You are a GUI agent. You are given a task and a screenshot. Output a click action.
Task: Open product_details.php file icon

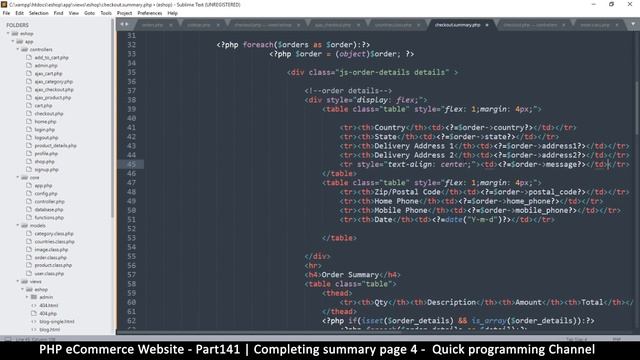[x=29, y=145]
